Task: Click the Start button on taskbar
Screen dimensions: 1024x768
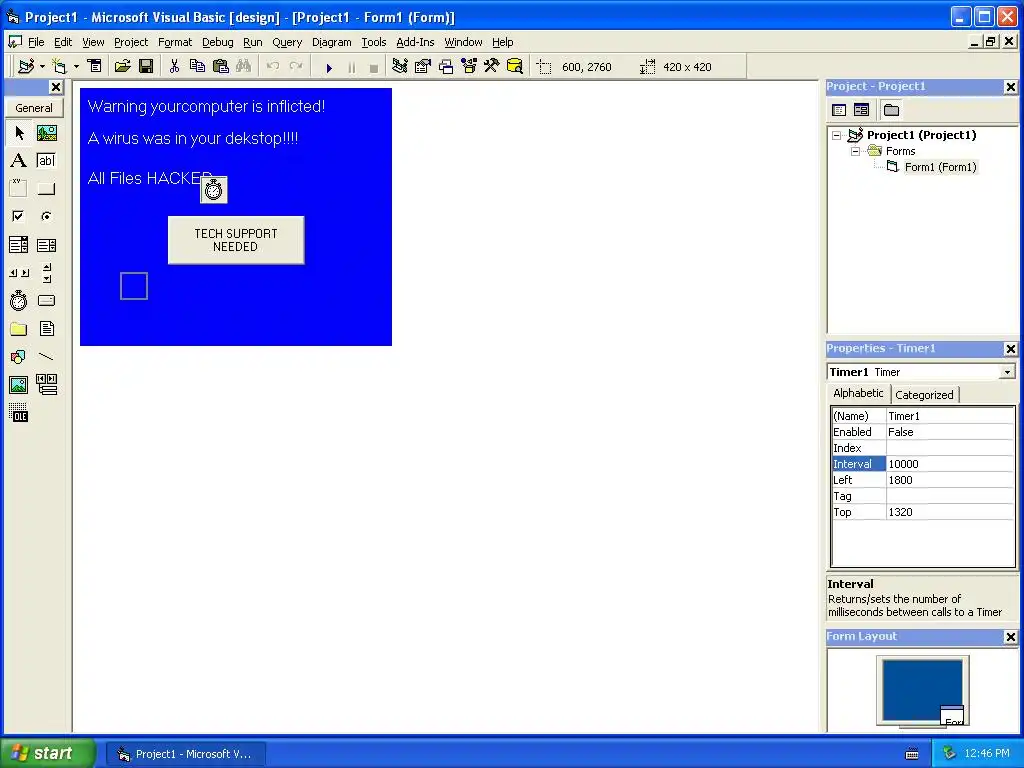Action: [x=46, y=753]
